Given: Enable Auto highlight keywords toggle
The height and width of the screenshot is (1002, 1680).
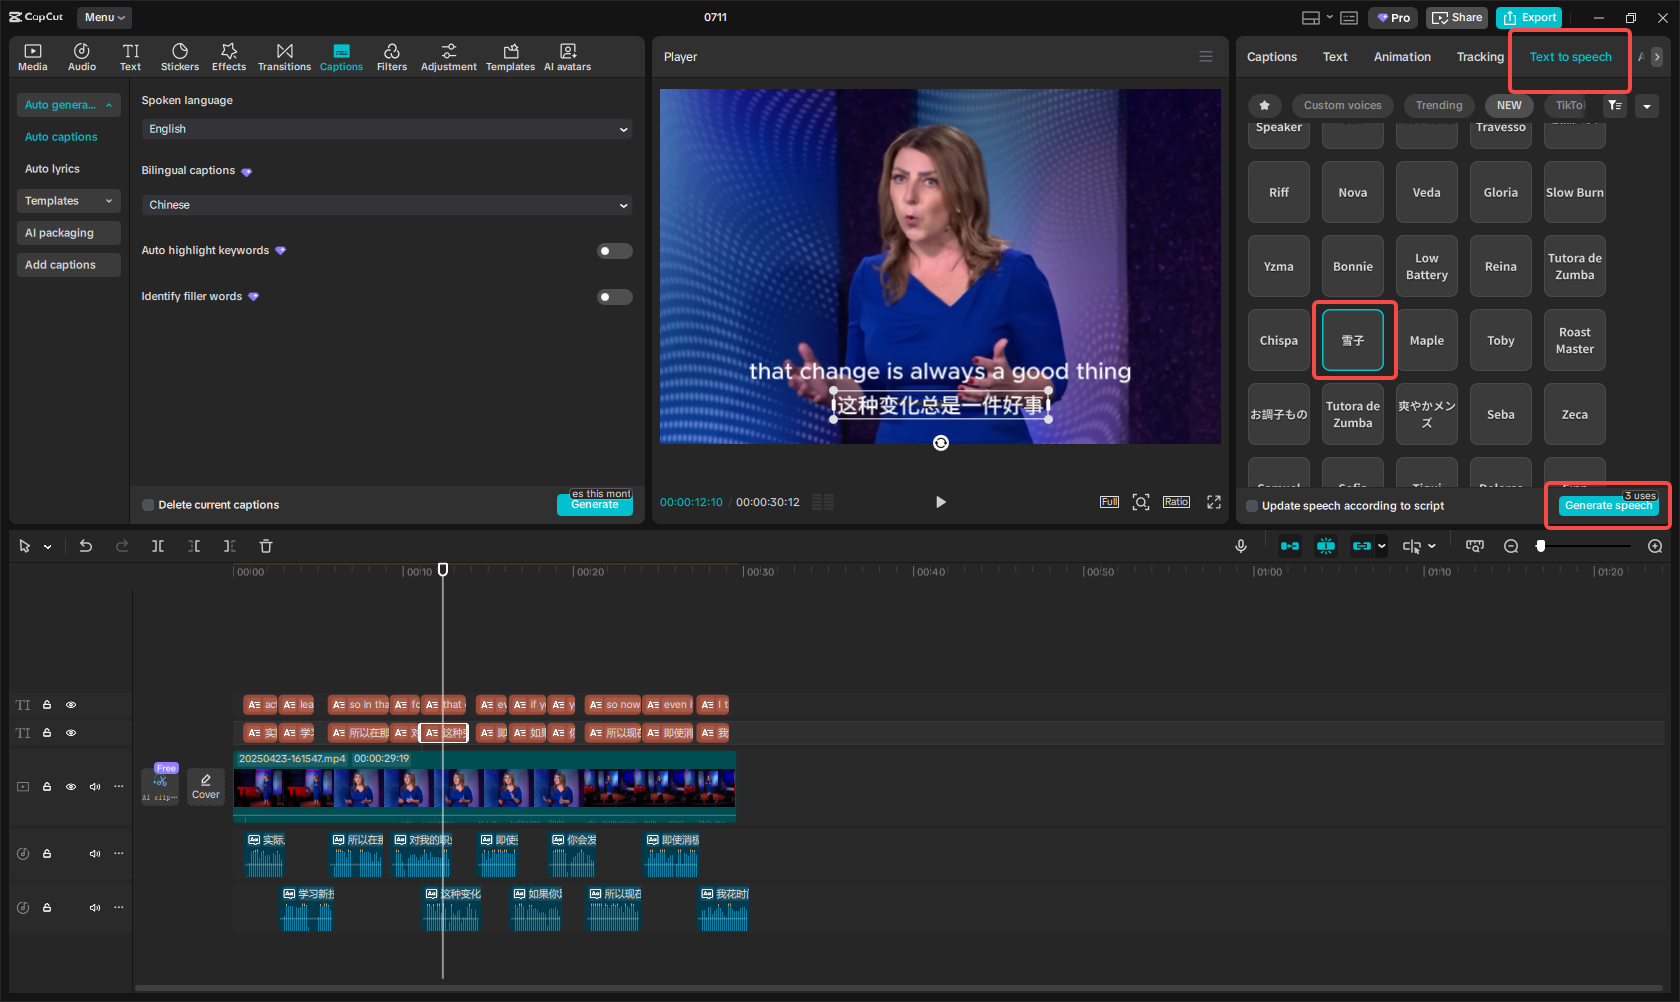Looking at the screenshot, I should pyautogui.click(x=614, y=251).
